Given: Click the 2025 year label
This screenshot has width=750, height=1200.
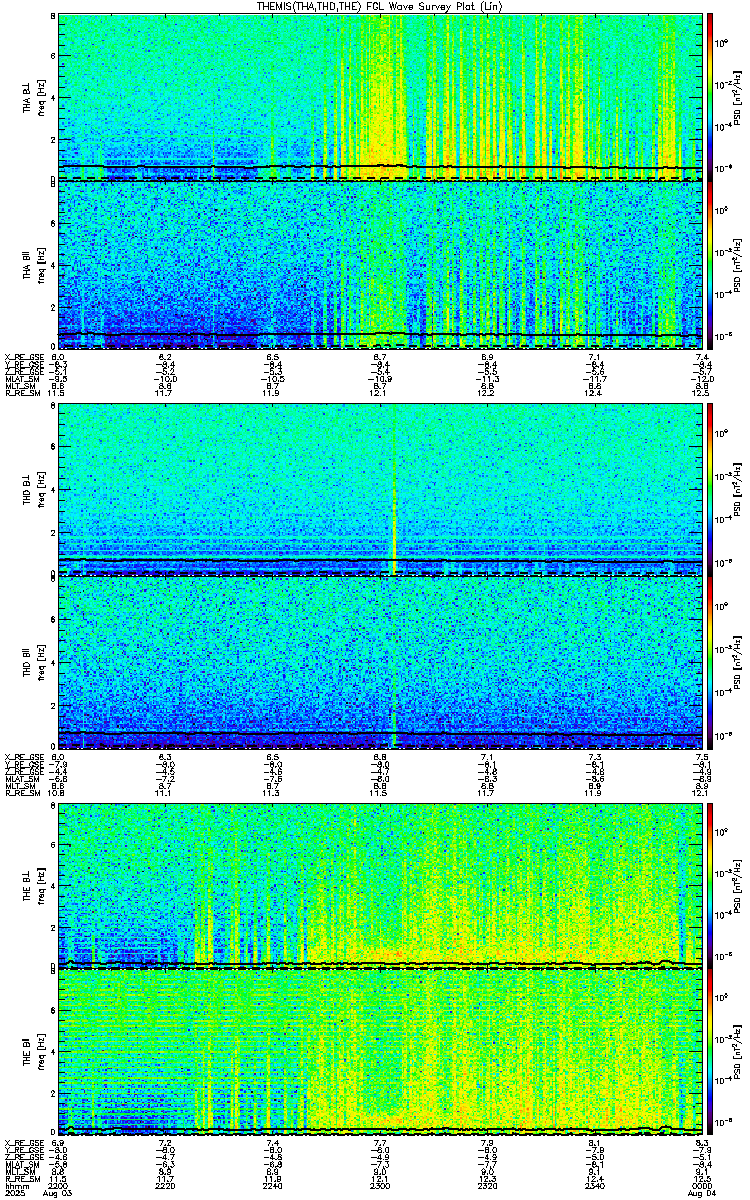Looking at the screenshot, I should pyautogui.click(x=14, y=1192).
